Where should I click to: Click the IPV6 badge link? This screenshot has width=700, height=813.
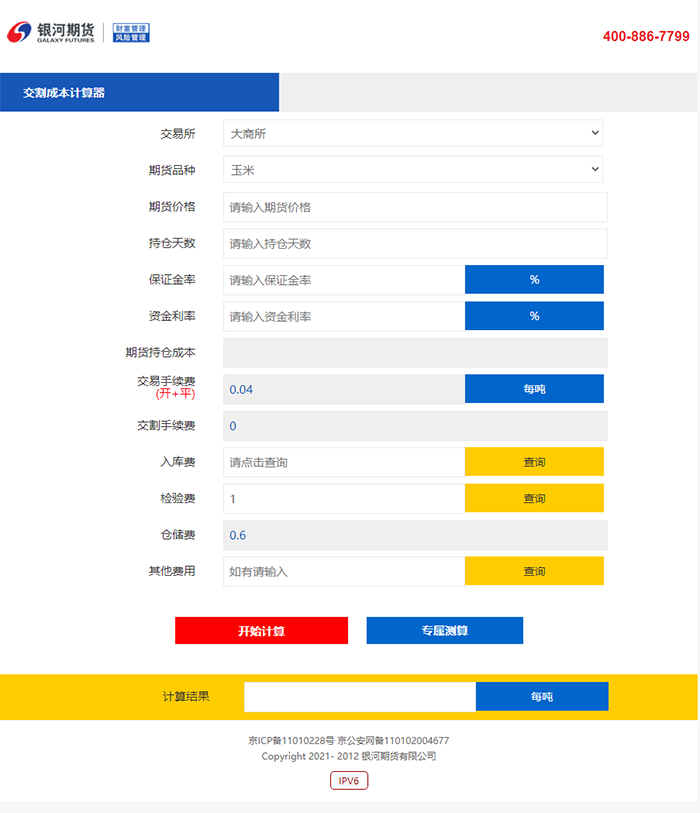pyautogui.click(x=349, y=781)
